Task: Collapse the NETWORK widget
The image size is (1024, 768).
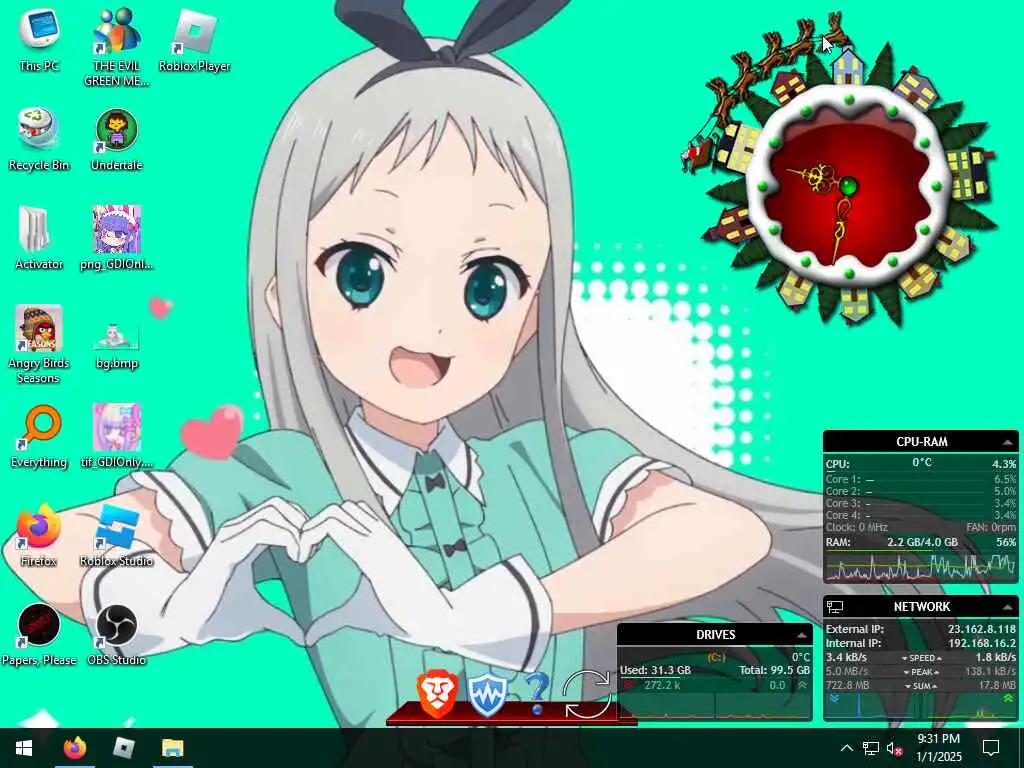Action: (x=1007, y=607)
